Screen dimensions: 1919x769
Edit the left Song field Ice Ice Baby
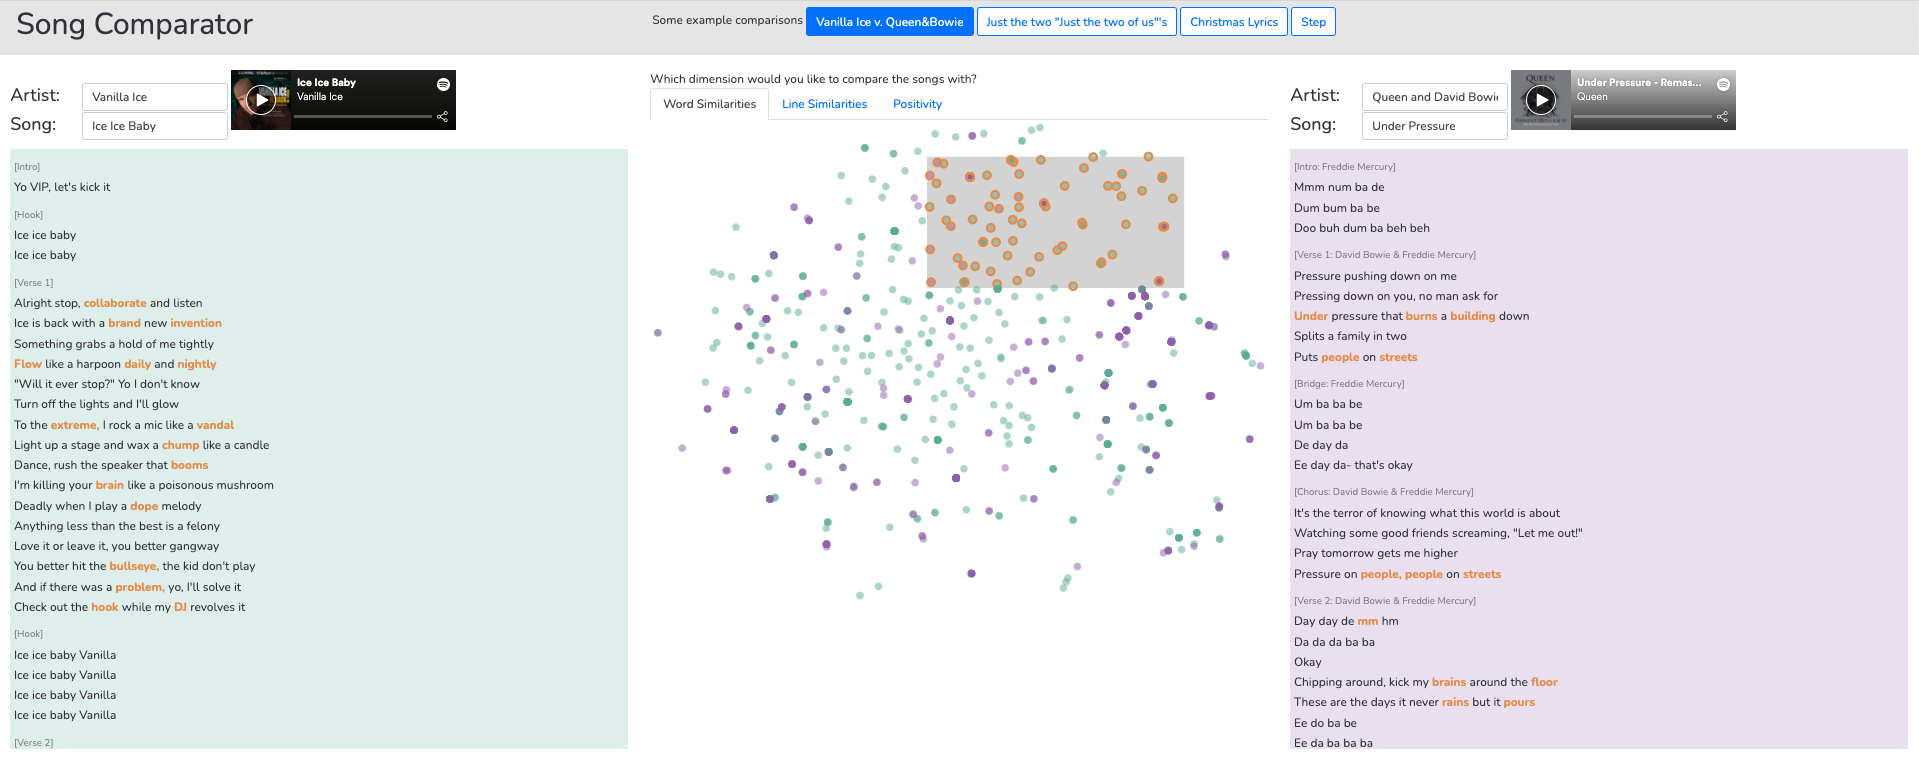coord(154,126)
